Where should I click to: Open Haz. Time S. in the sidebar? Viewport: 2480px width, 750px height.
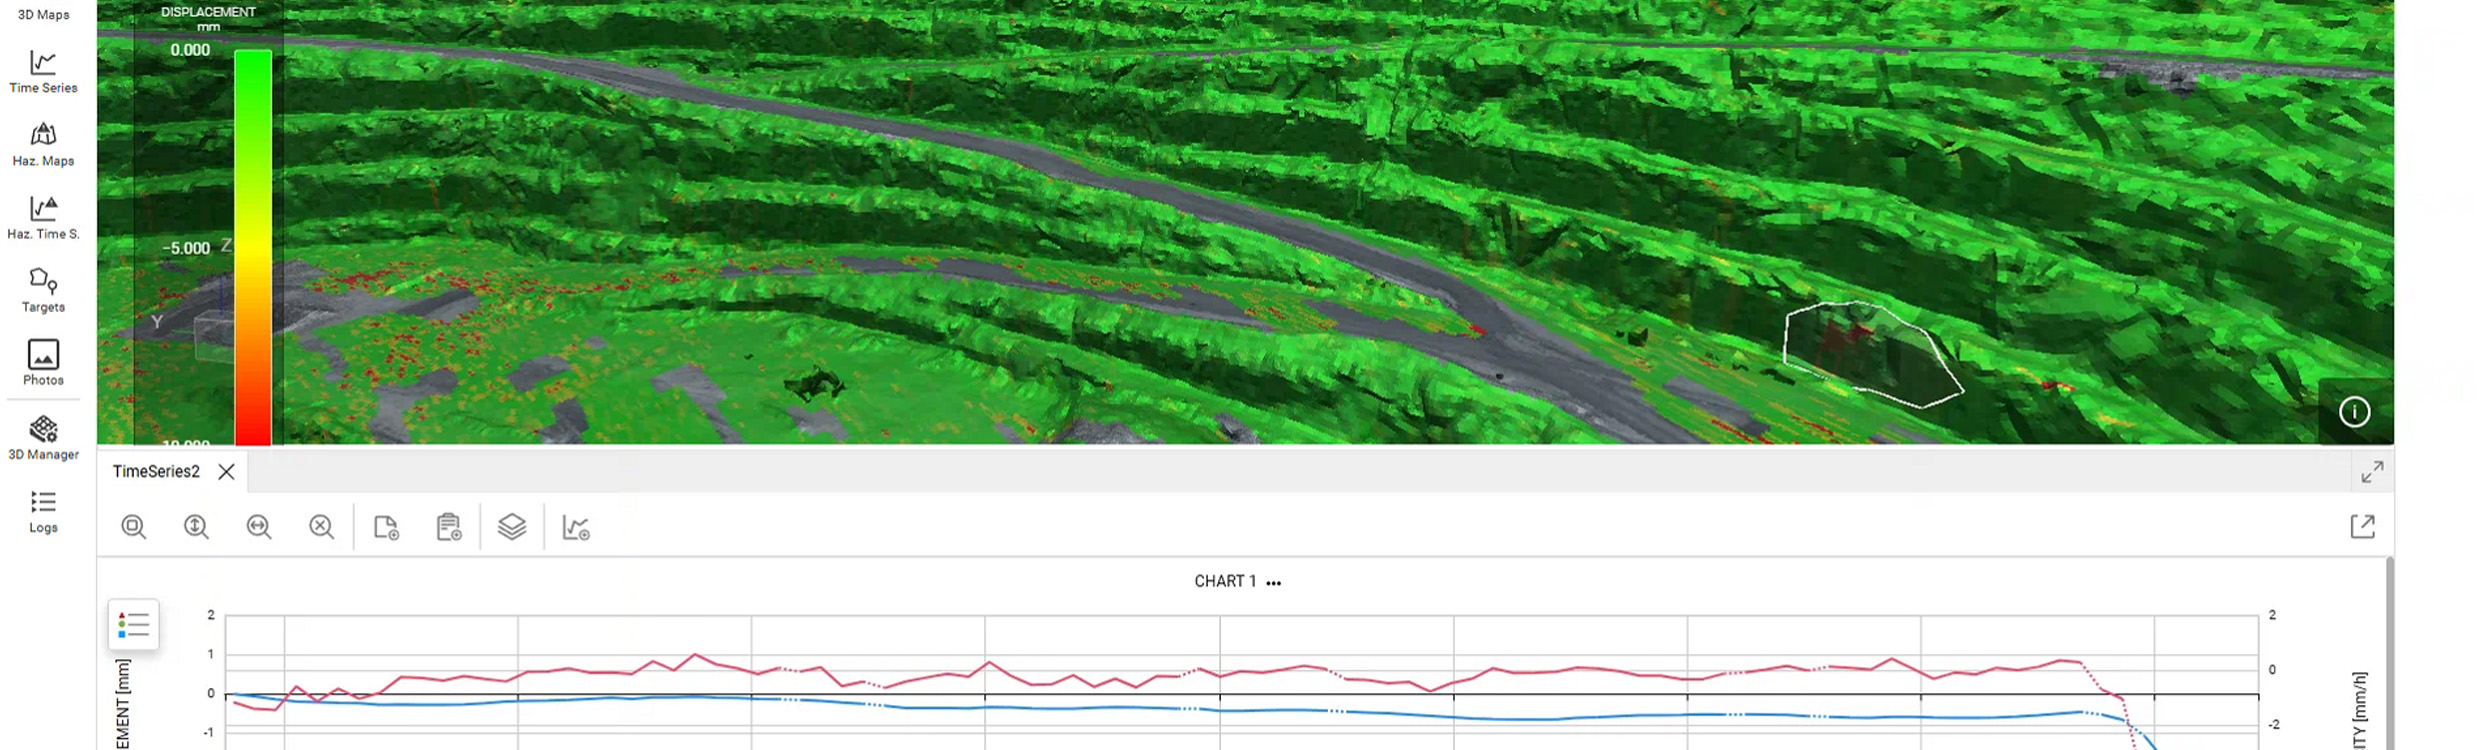(43, 218)
